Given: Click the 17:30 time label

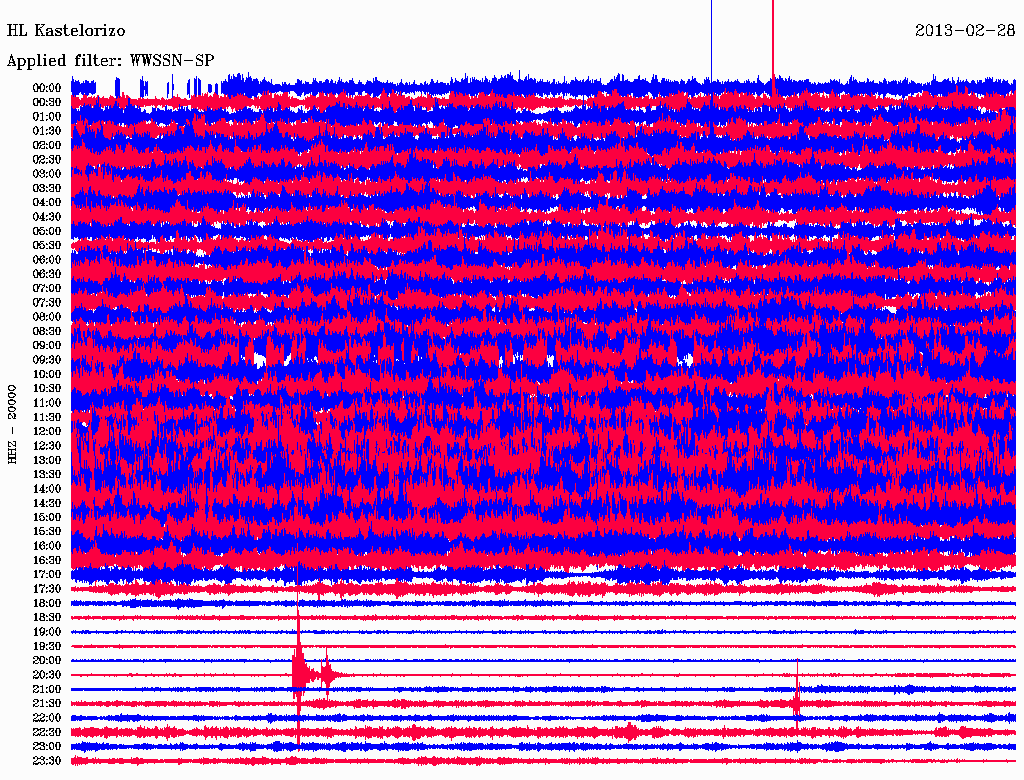Looking at the screenshot, I should (x=47, y=589).
